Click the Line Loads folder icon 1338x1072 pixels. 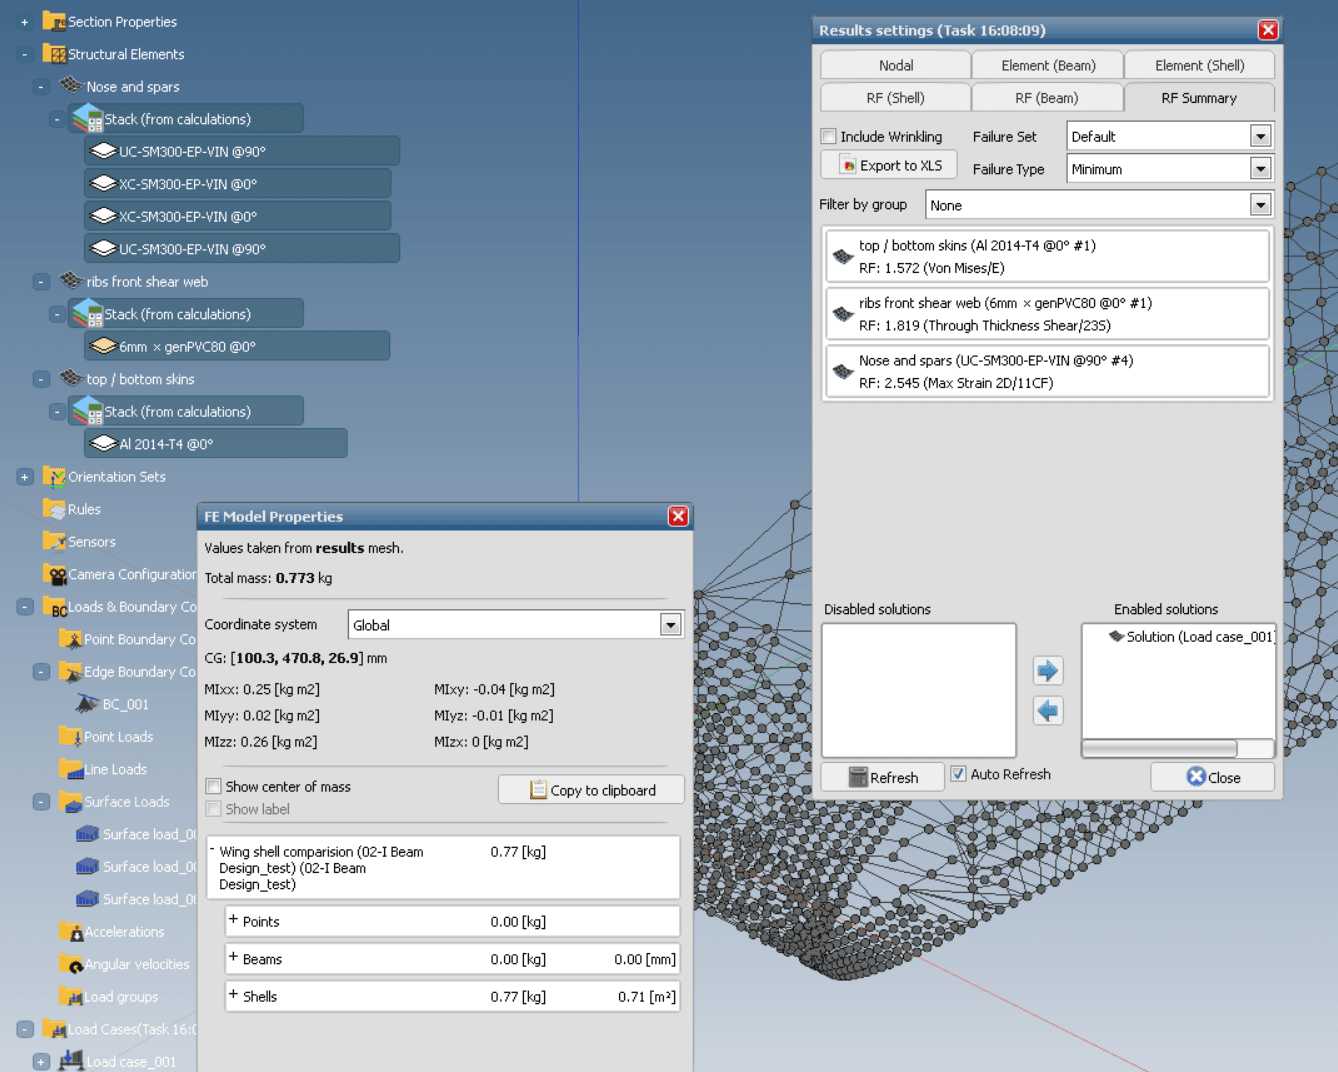pos(71,769)
